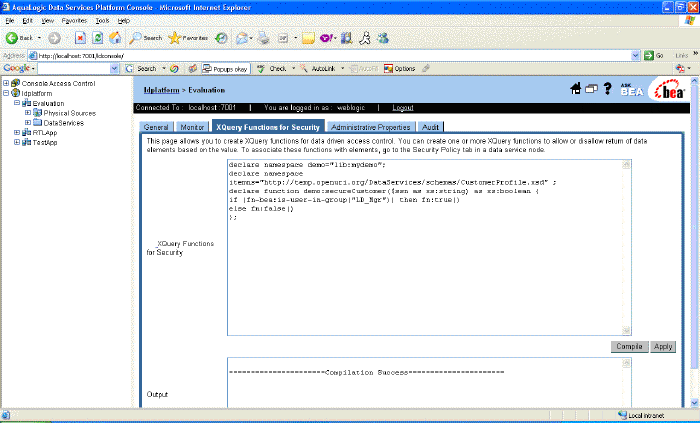Click the Google toolbar Check spelling button
Screen dimensions: 700x423
click(272, 69)
